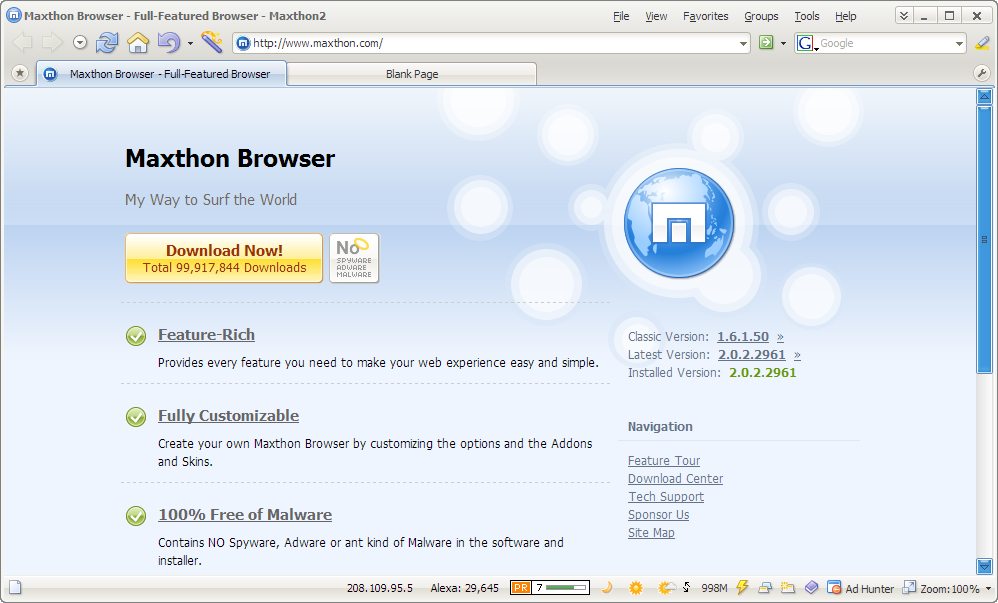Click the Download Now button
998x603 pixels.
[x=223, y=258]
